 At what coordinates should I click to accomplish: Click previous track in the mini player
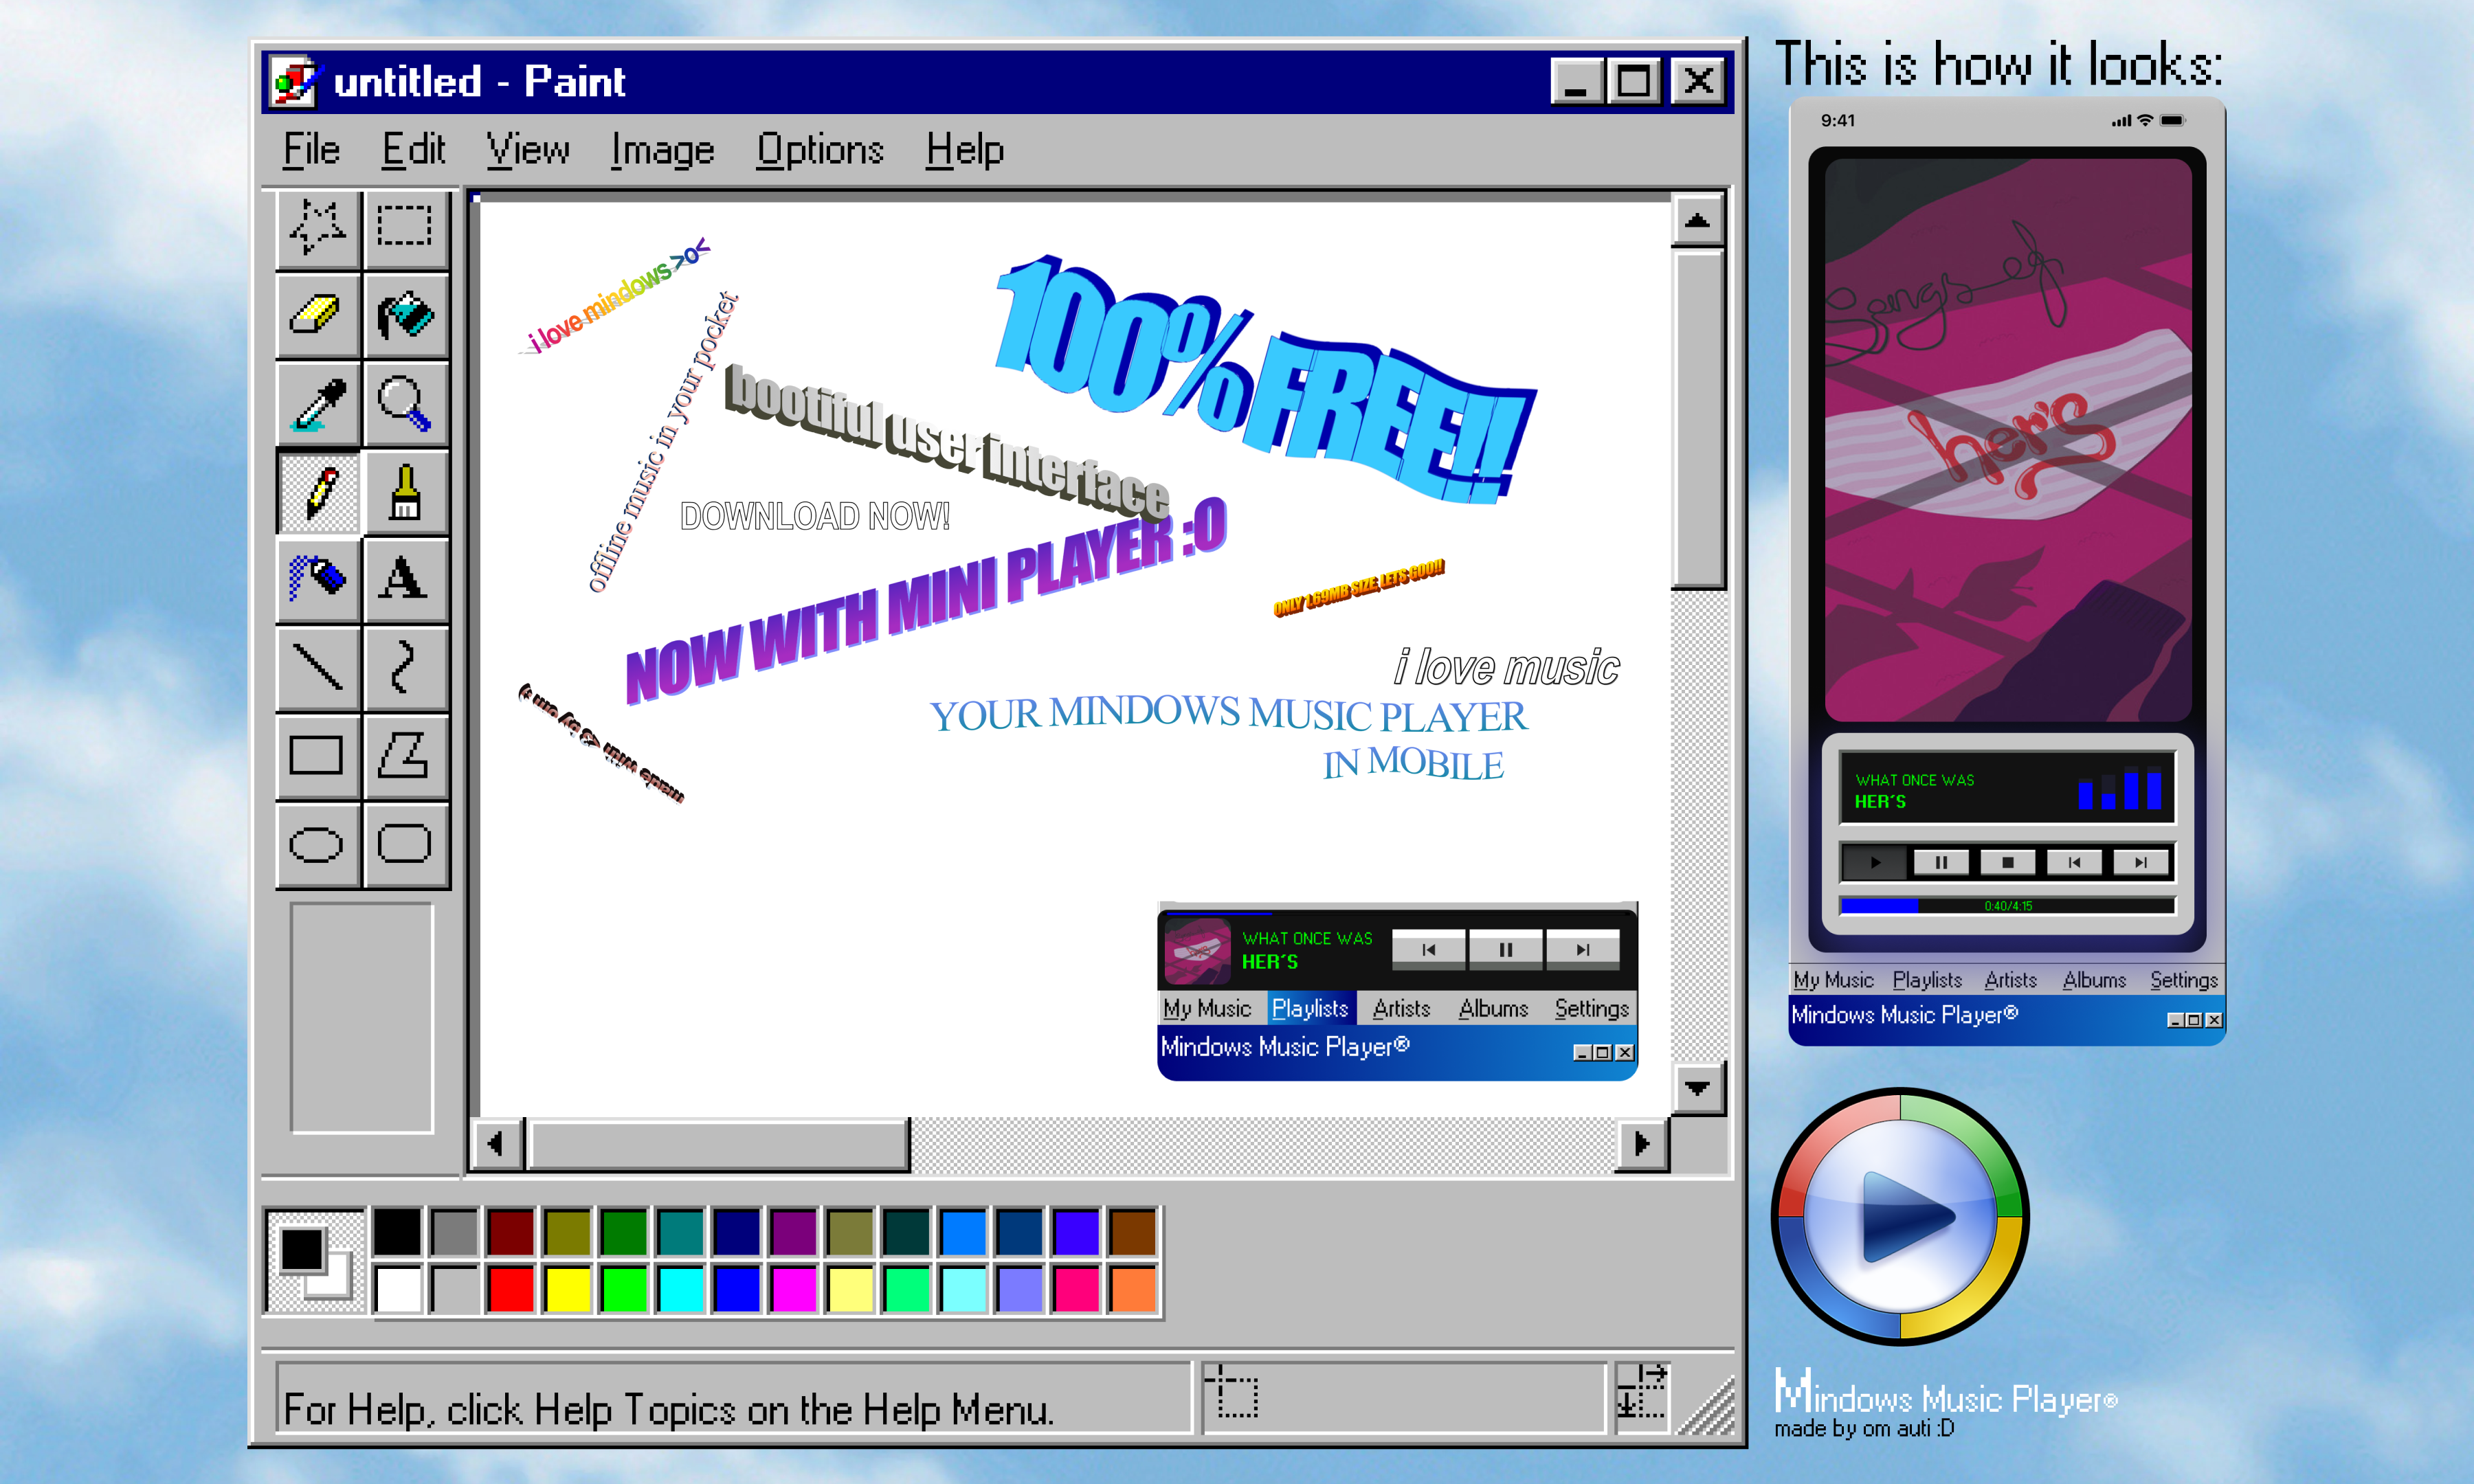click(1429, 949)
